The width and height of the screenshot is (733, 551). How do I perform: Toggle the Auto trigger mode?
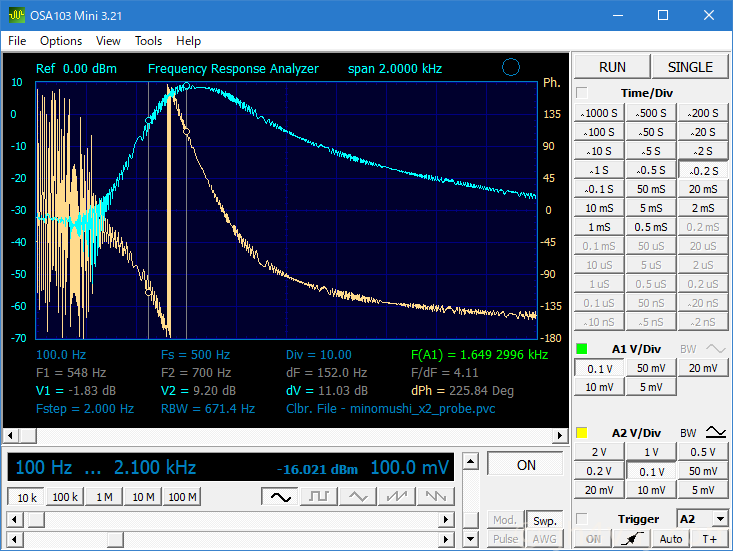(x=671, y=539)
